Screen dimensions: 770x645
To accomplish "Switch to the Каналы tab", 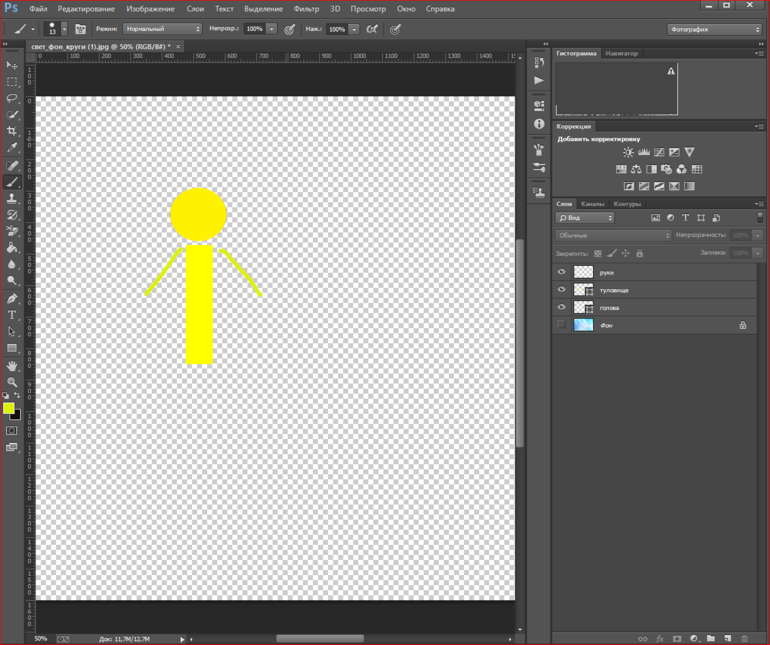I will click(593, 204).
